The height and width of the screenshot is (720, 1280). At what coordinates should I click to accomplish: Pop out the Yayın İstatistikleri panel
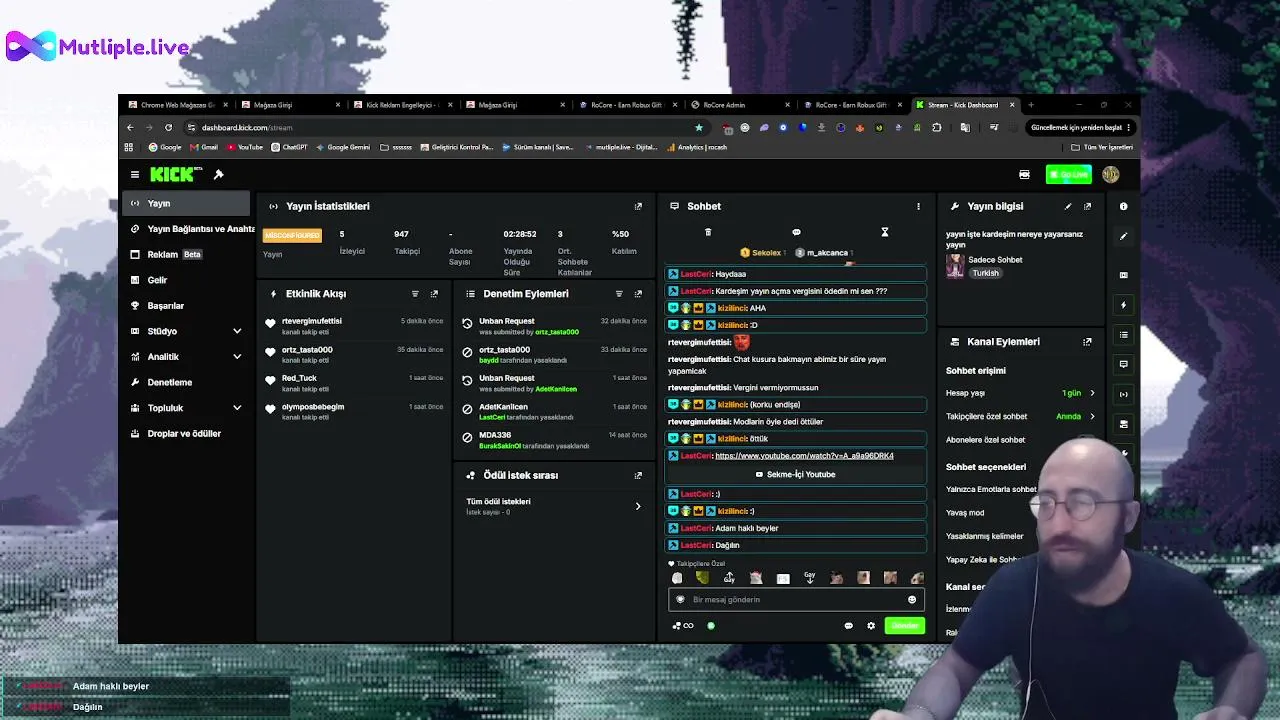(x=638, y=206)
